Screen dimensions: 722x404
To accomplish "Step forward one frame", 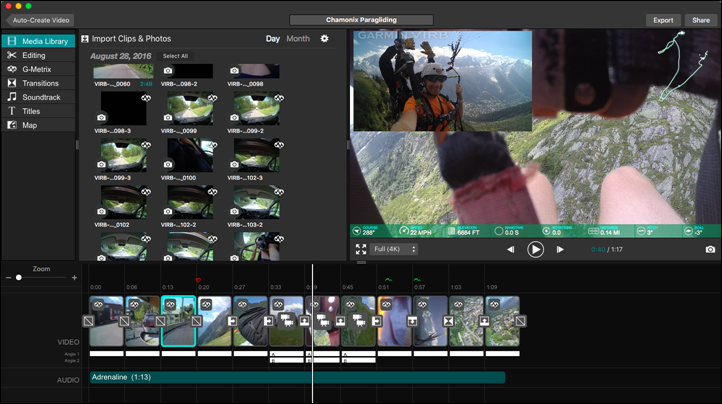I will point(560,249).
